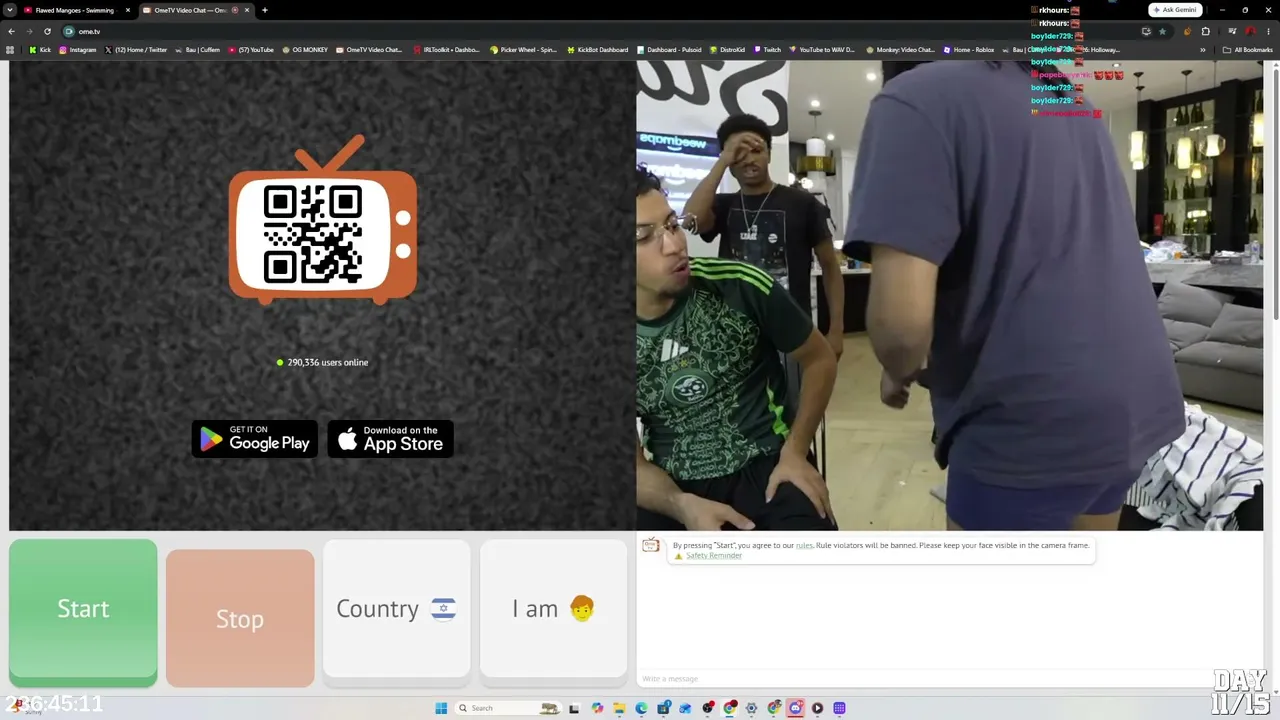Open the Windows Start menu
The height and width of the screenshot is (720, 1280).
(x=441, y=708)
